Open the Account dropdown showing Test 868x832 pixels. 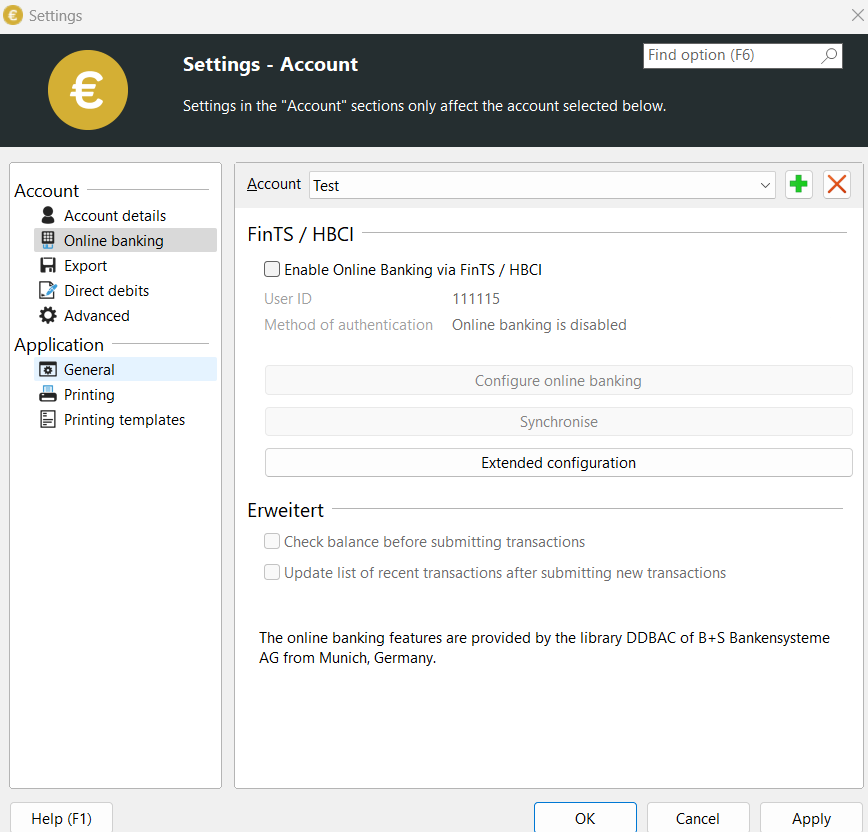pyautogui.click(x=542, y=185)
